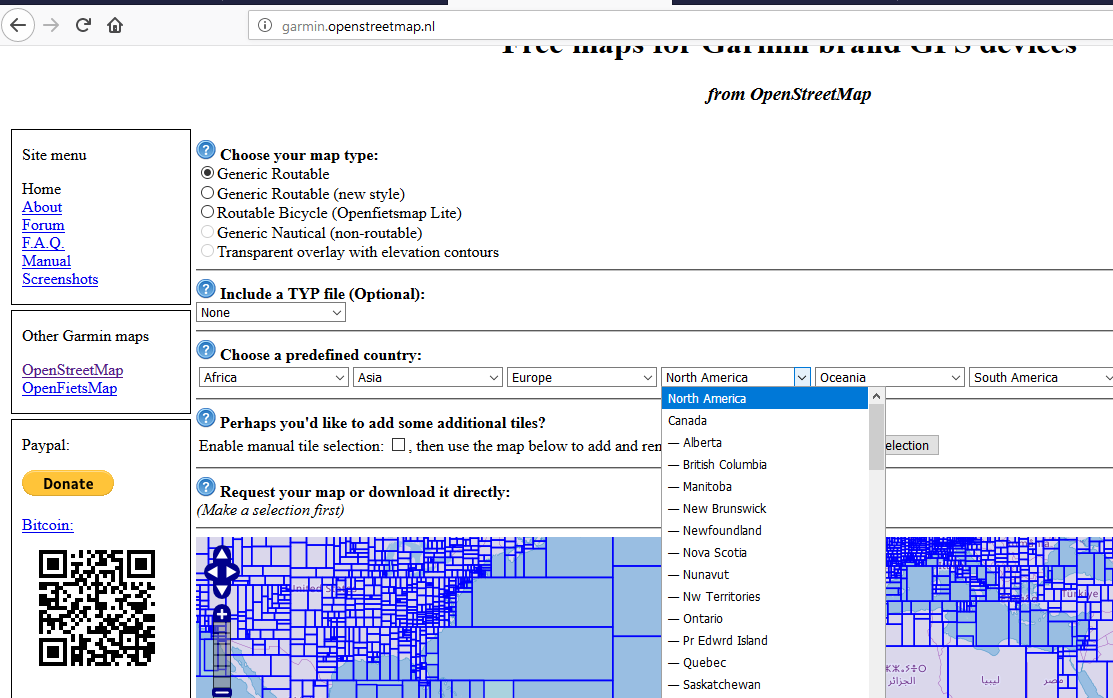Open help for Choose your map type
This screenshot has width=1113, height=698.
(206, 150)
